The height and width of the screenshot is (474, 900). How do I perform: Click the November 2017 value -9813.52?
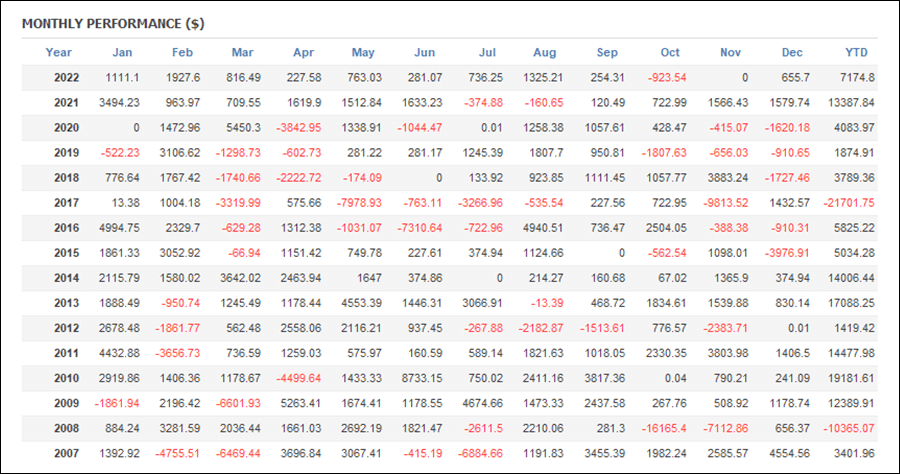pos(724,203)
